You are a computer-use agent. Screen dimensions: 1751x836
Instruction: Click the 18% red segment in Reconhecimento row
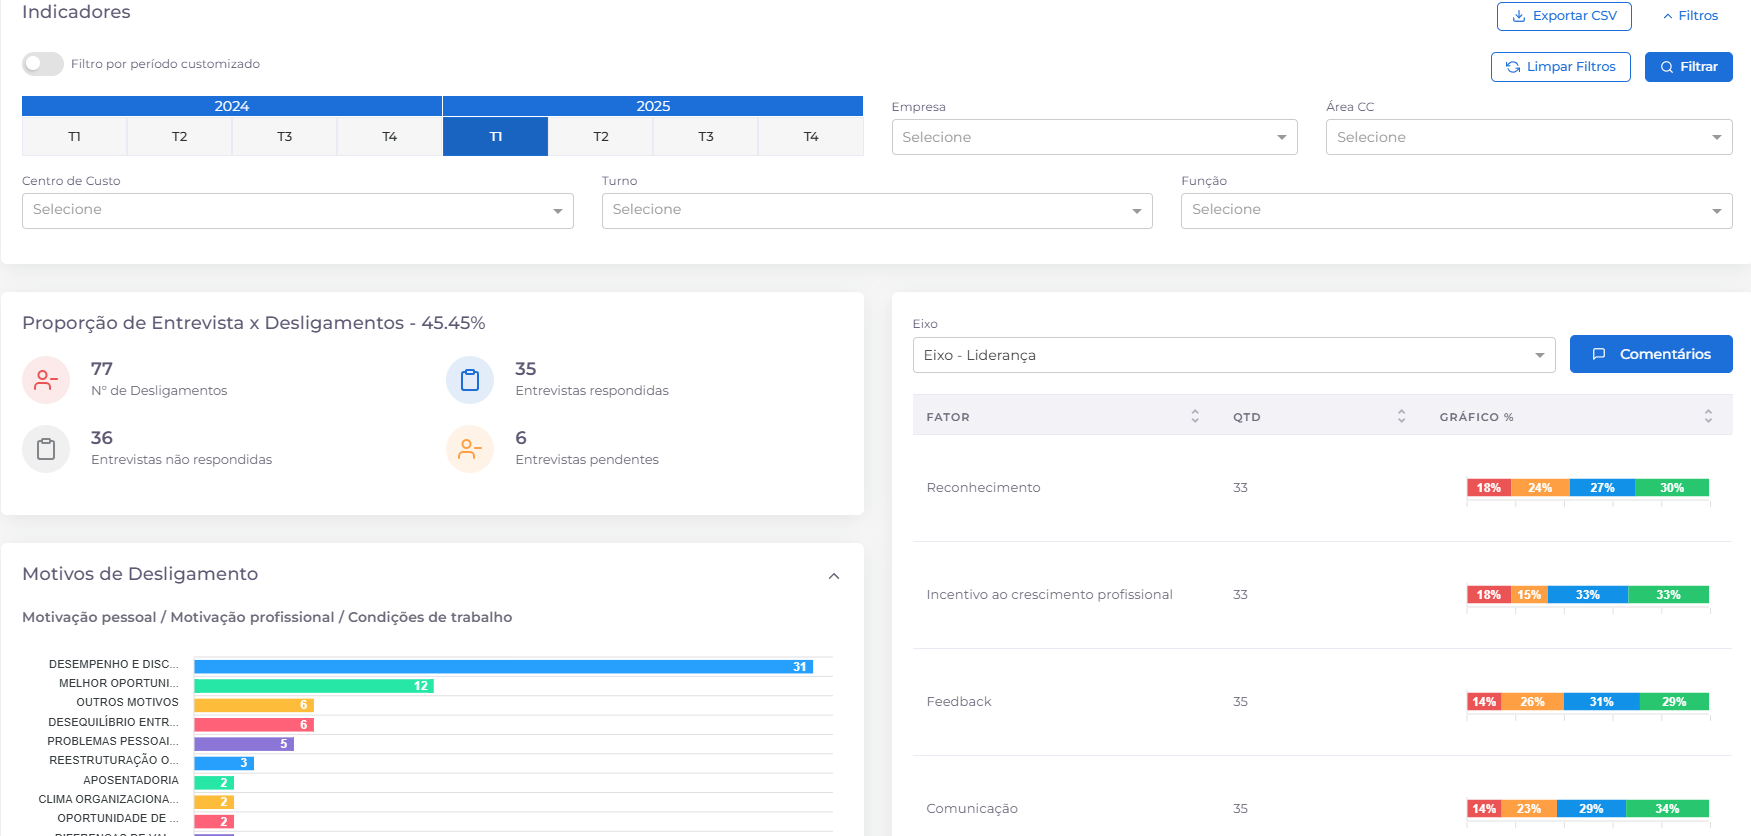point(1489,488)
